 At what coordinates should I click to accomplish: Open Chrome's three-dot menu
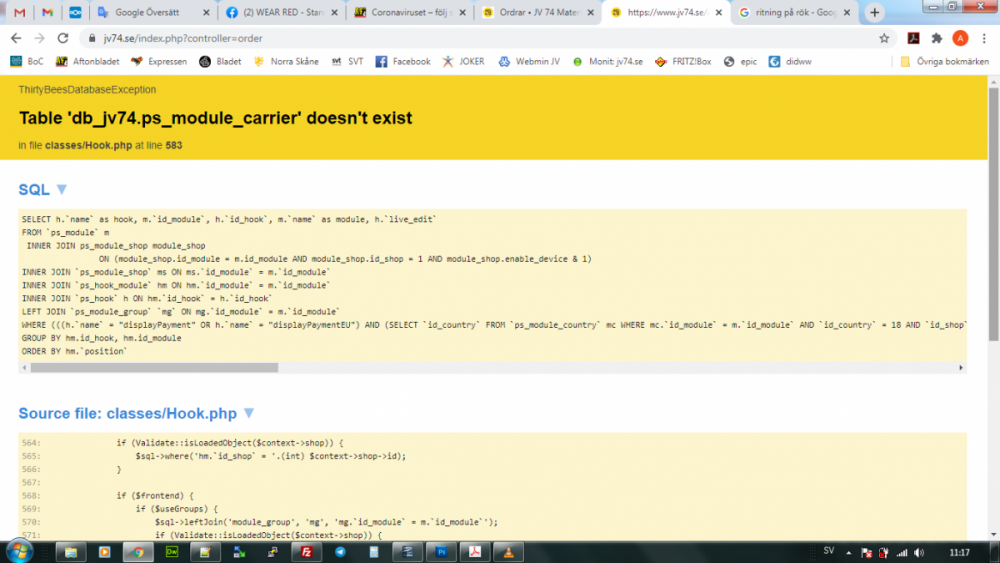point(984,38)
